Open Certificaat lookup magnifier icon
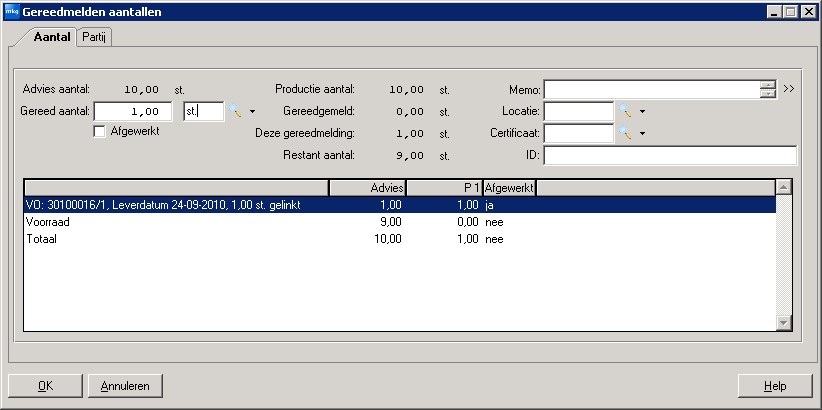 tap(625, 133)
